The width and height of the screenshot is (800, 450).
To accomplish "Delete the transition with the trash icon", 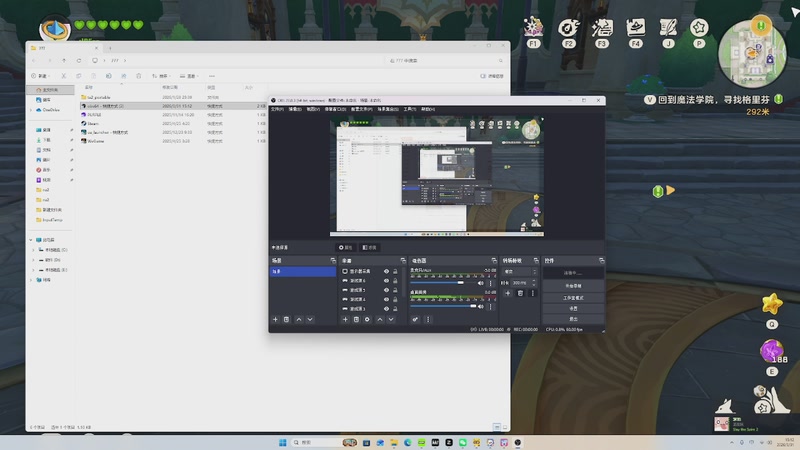I will (520, 293).
